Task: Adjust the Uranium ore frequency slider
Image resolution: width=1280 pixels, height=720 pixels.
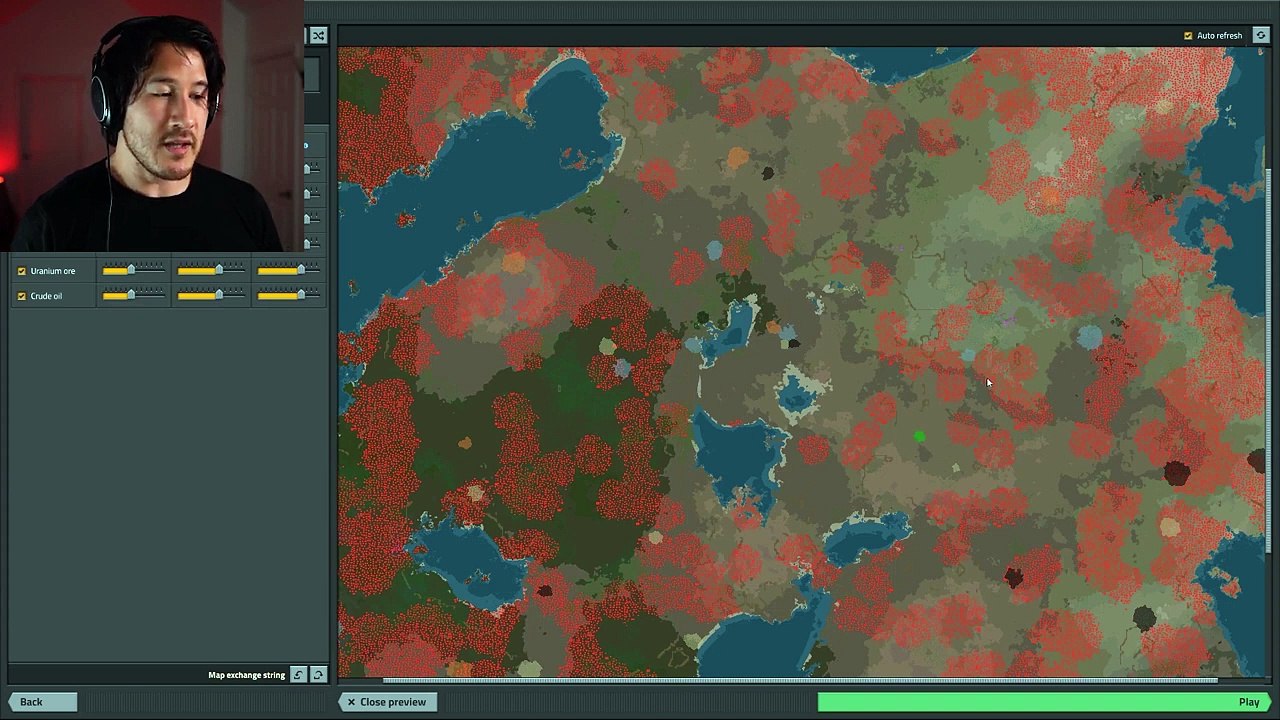Action: [x=134, y=270]
